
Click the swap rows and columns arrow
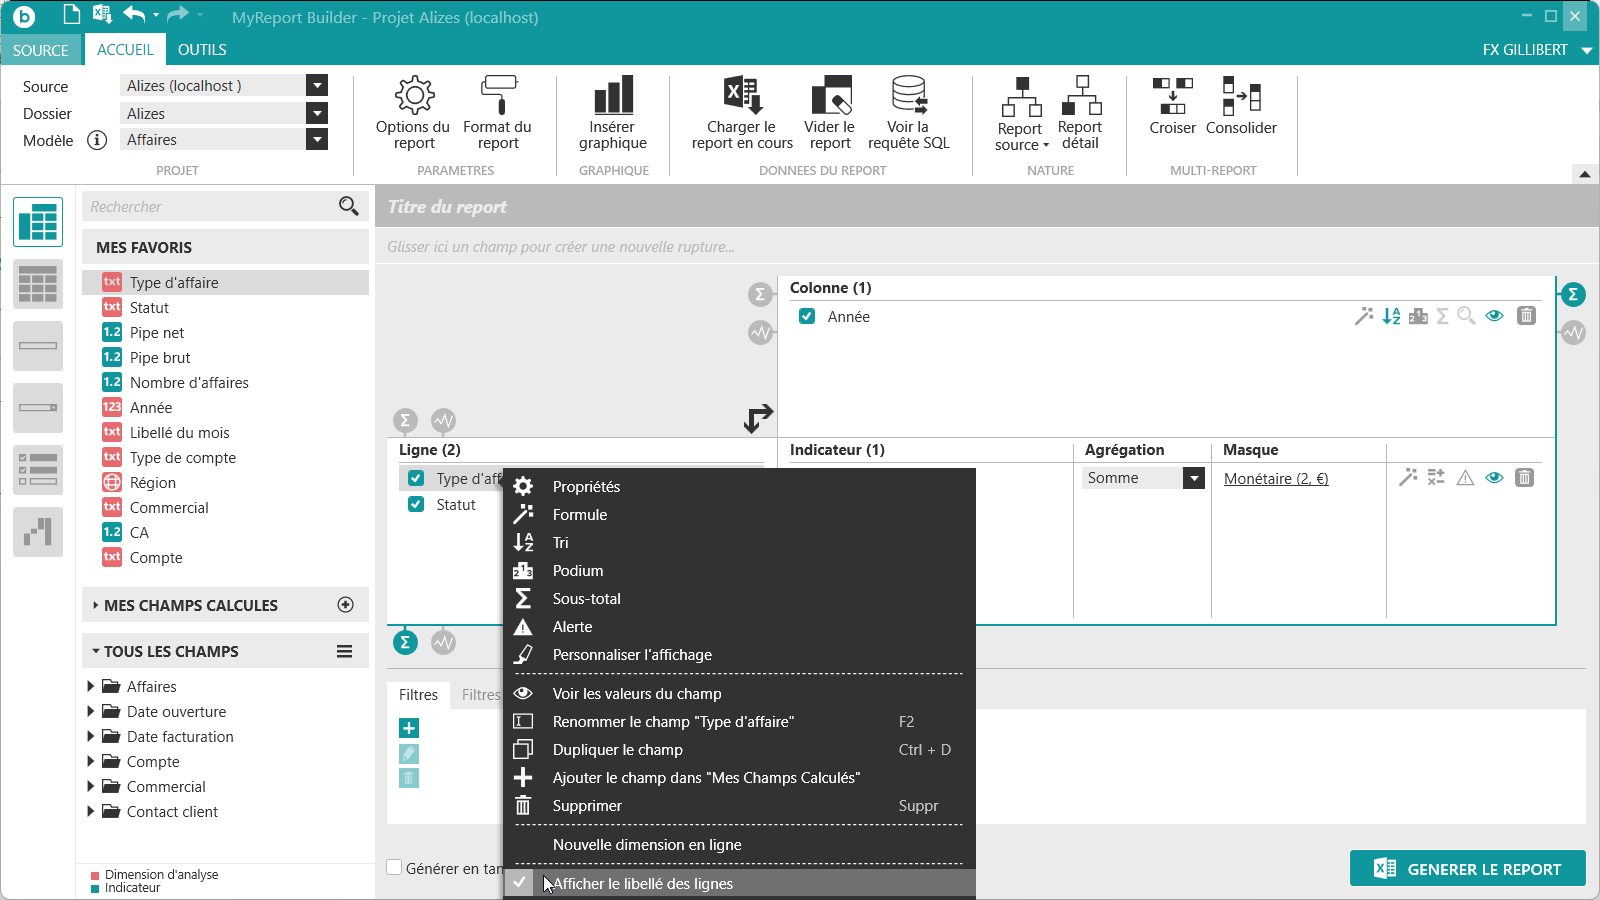tap(758, 418)
